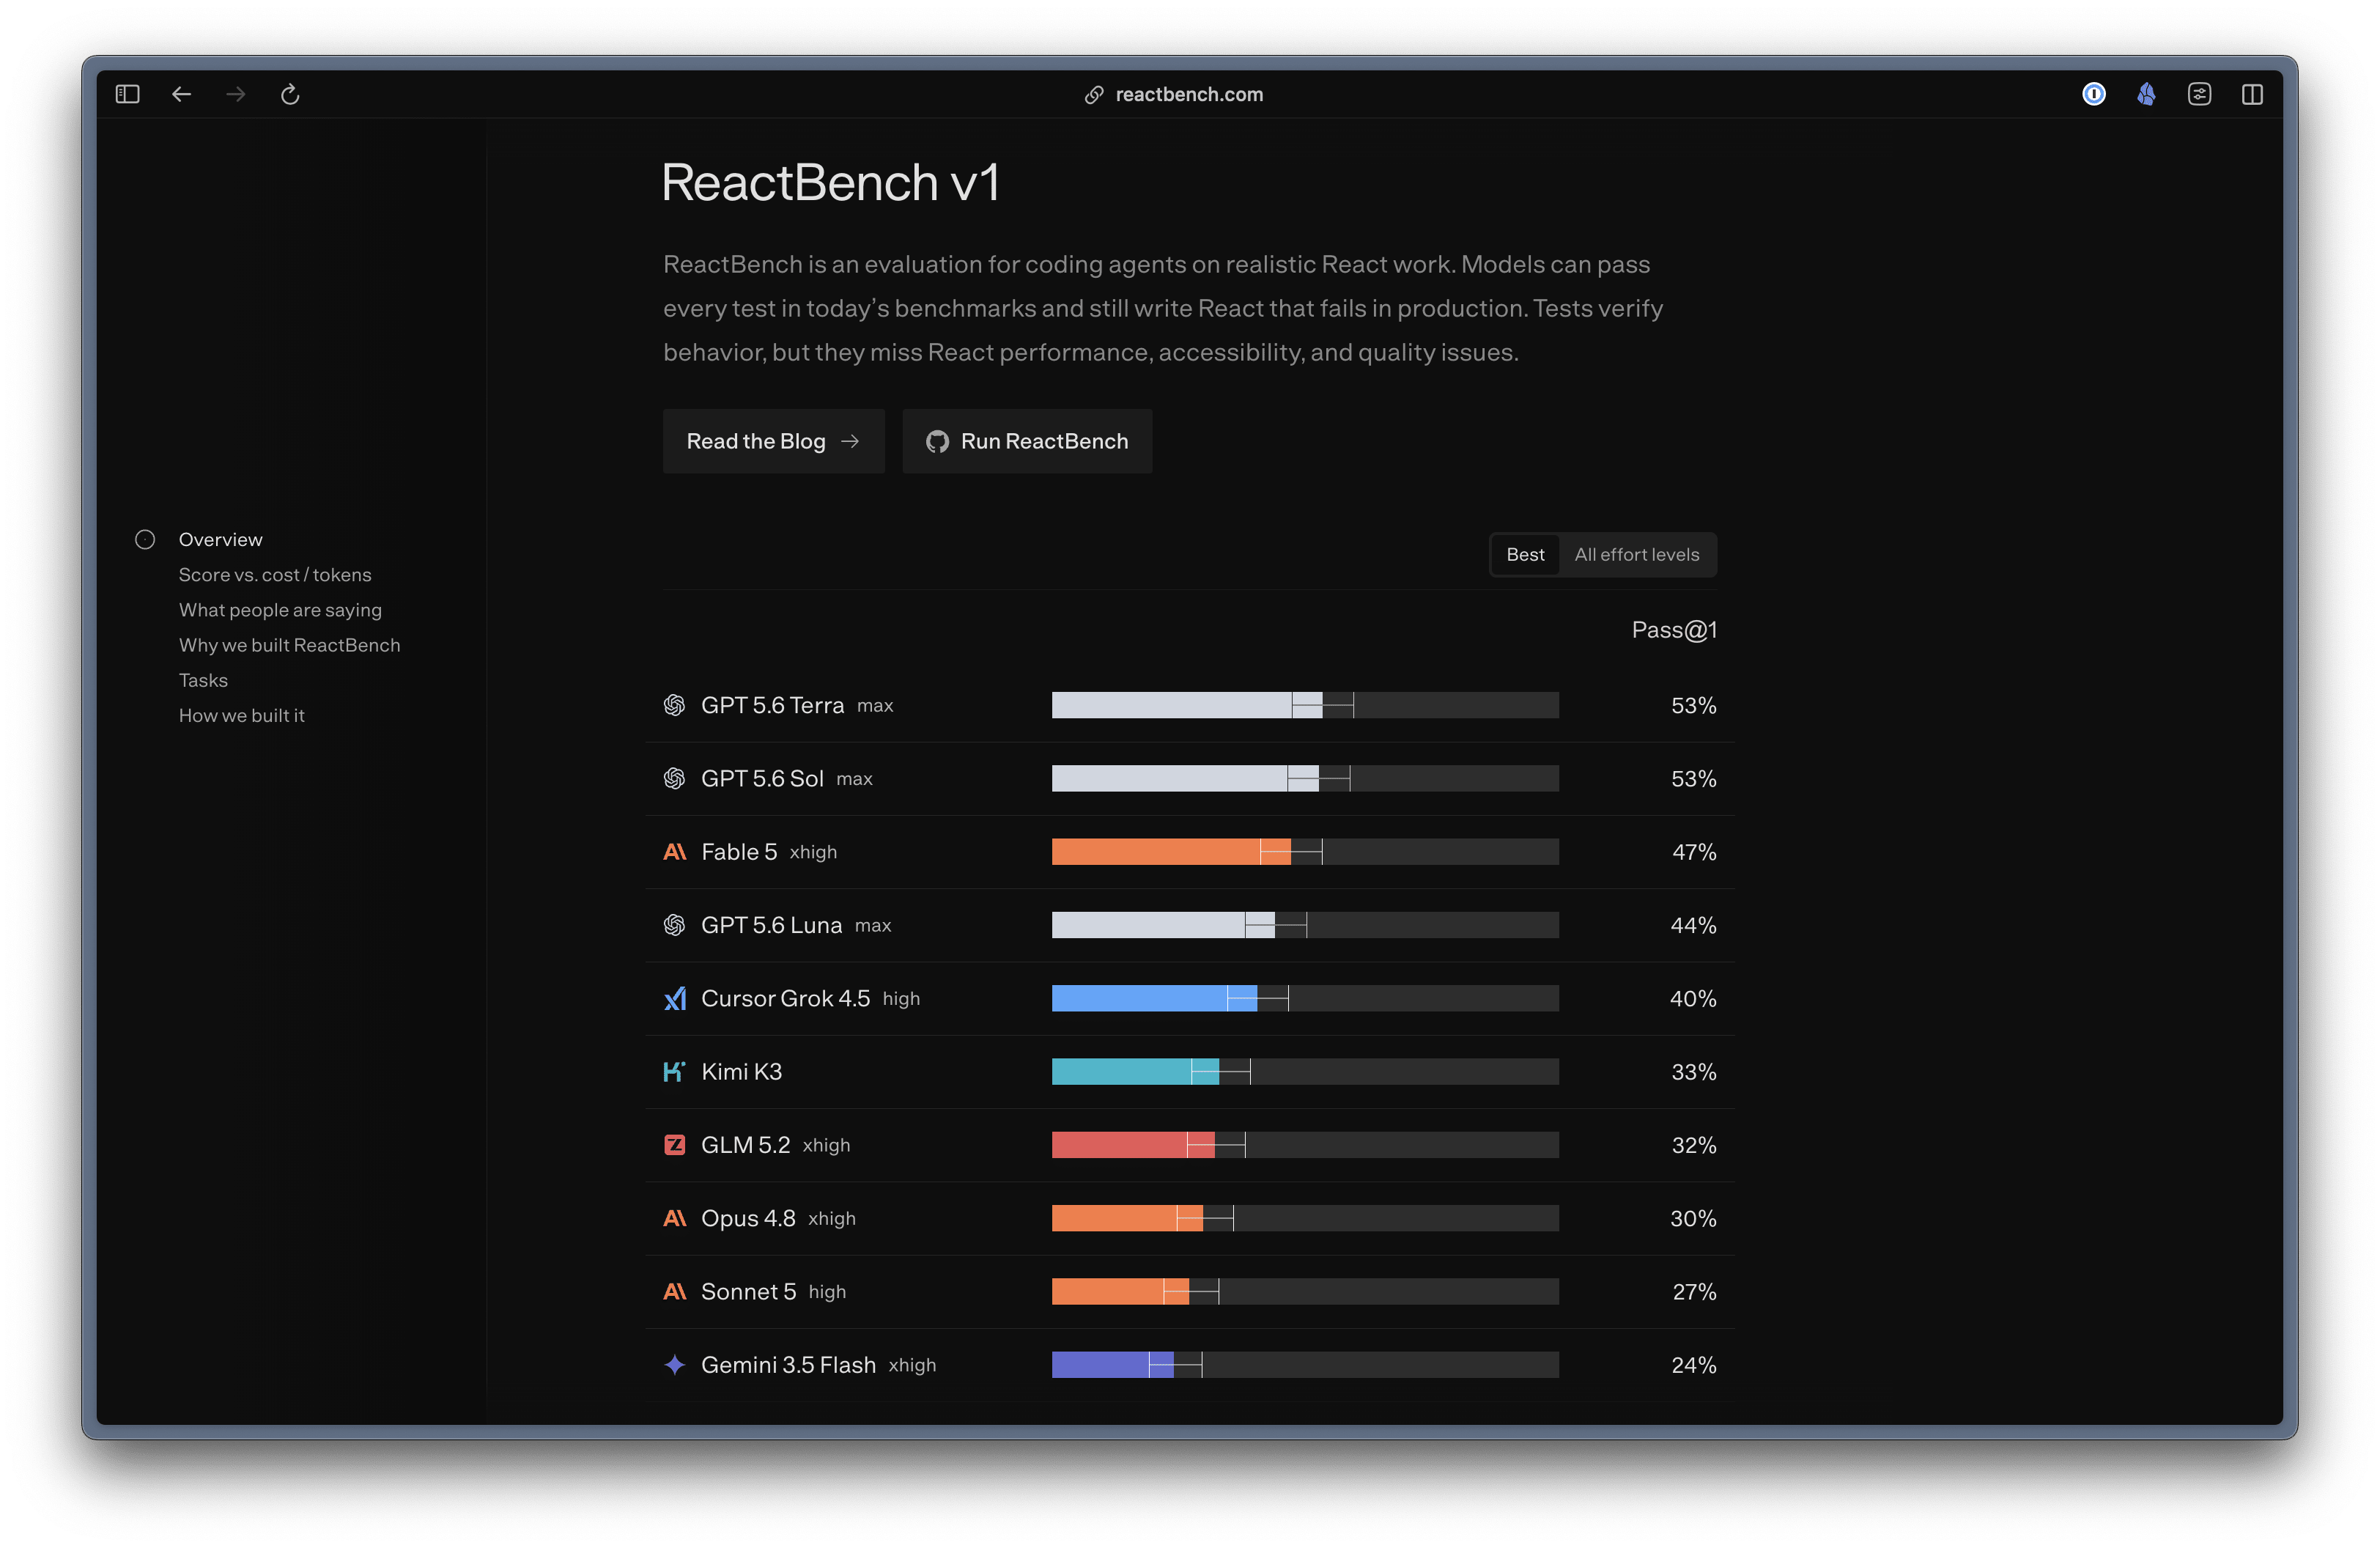
Task: Click the reactbench.com address bar
Action: tap(1174, 94)
